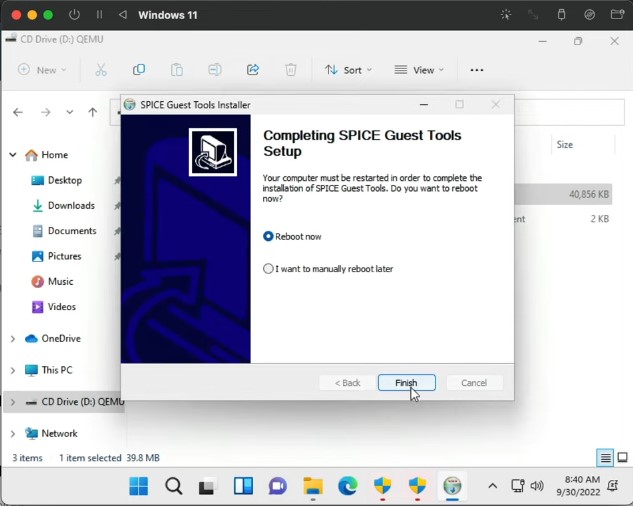Open Microsoft Edge from taskbar
Image resolution: width=633 pixels, height=506 pixels.
click(x=348, y=486)
